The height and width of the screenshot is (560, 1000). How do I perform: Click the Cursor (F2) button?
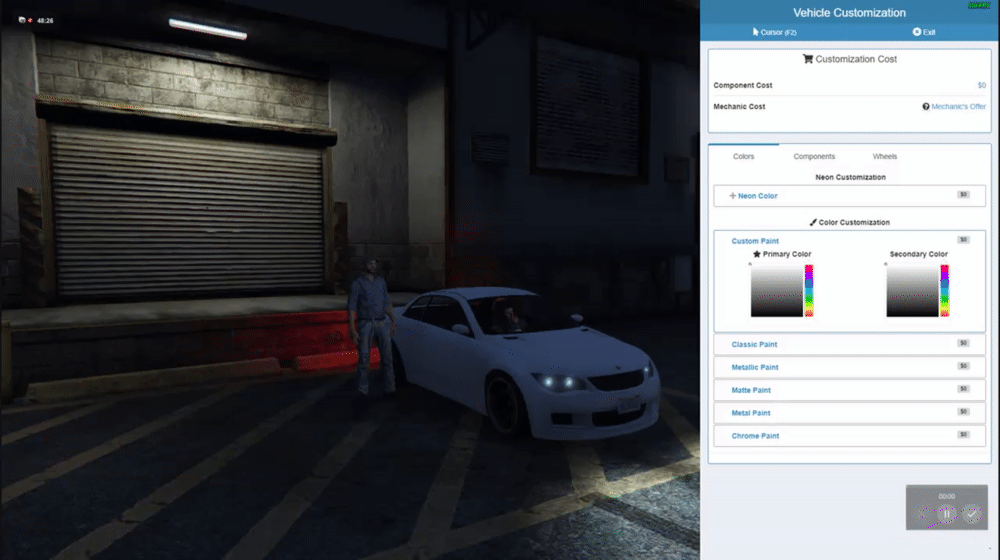coord(774,32)
